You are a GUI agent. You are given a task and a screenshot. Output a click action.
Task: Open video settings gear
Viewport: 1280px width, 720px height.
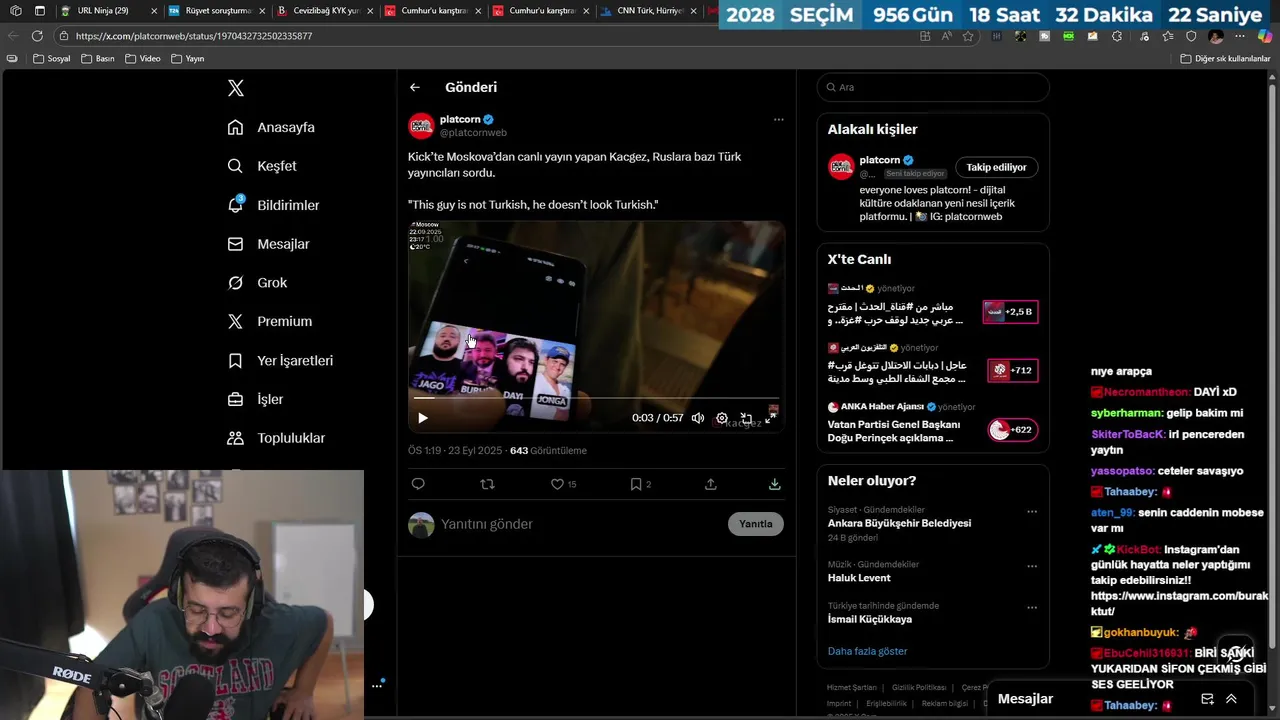722,418
